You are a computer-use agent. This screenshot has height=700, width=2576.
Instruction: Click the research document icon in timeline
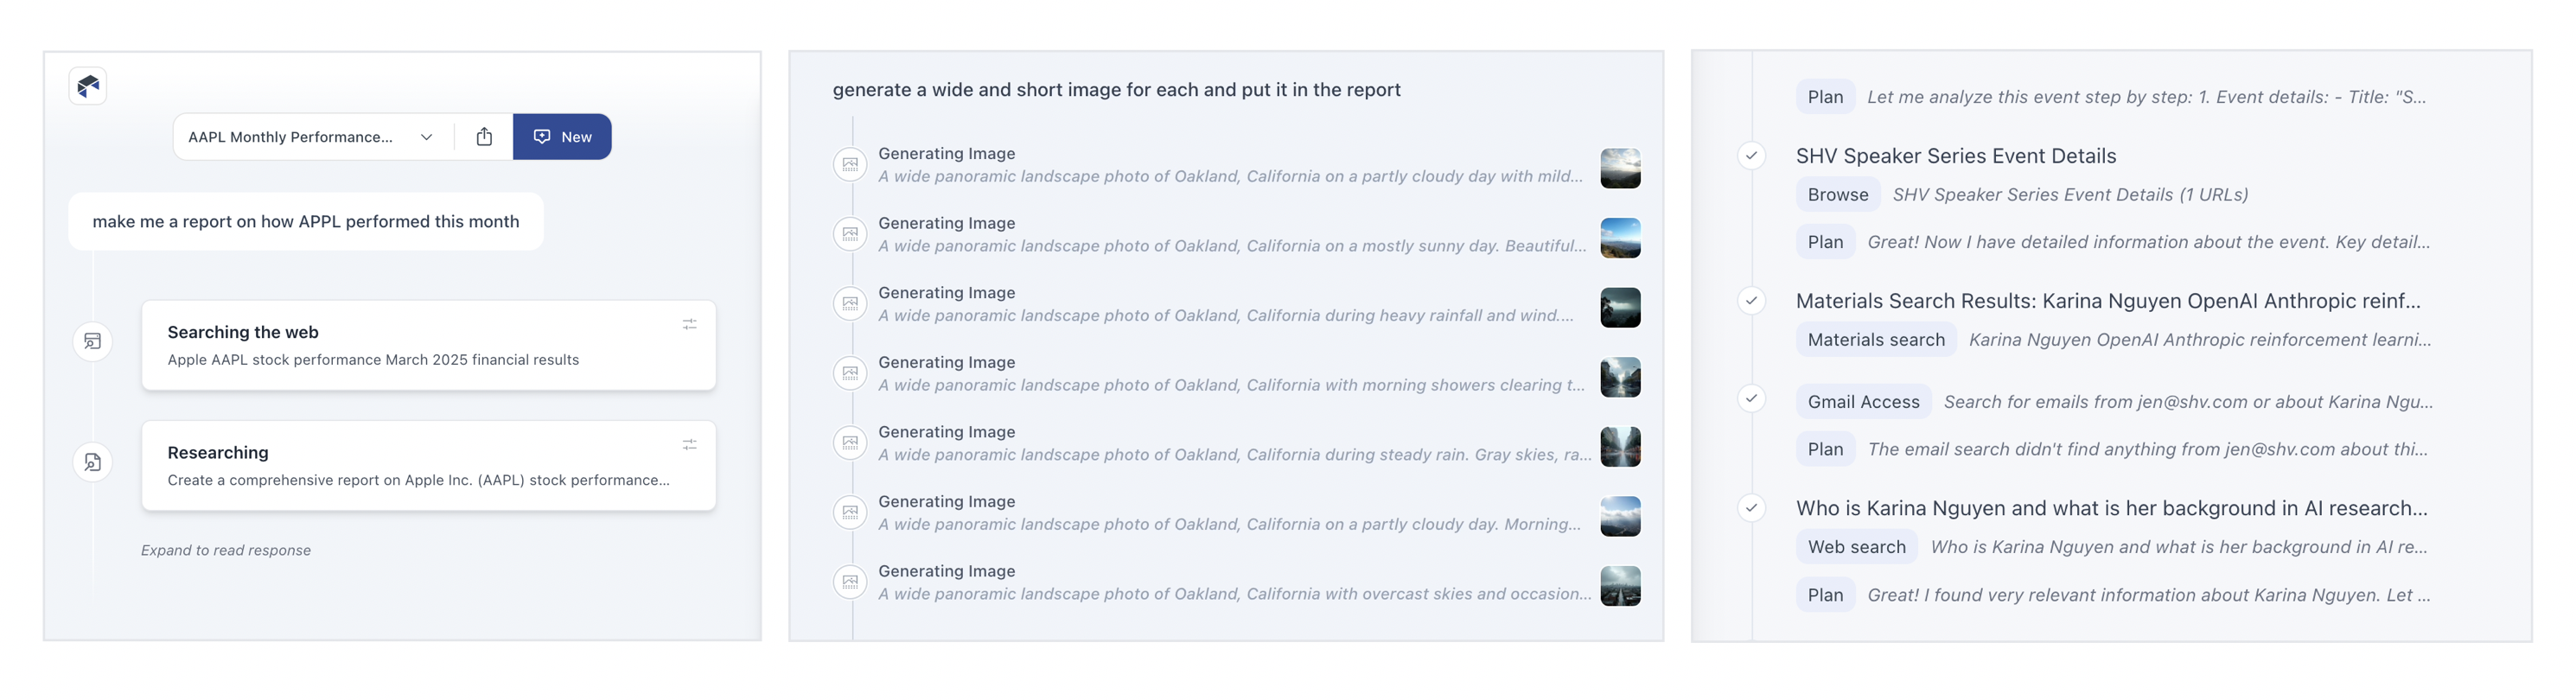click(92, 462)
